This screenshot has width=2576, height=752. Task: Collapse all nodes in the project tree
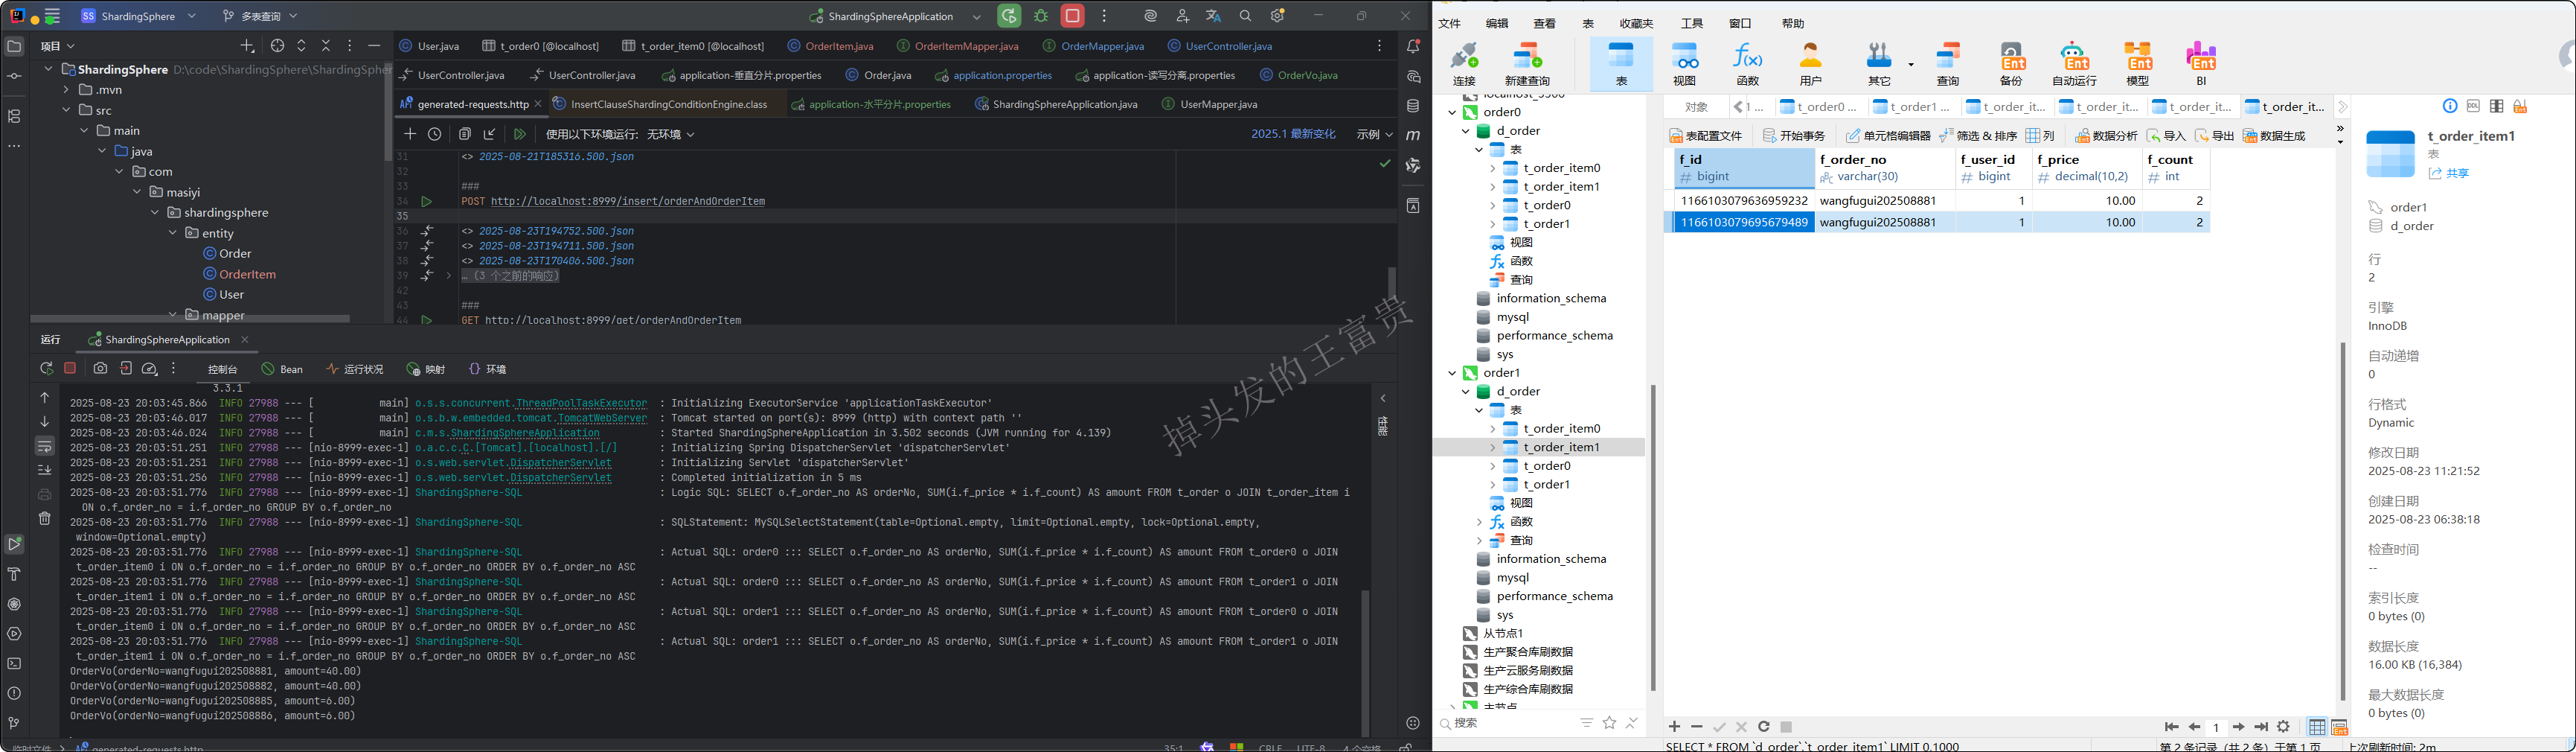pos(326,46)
